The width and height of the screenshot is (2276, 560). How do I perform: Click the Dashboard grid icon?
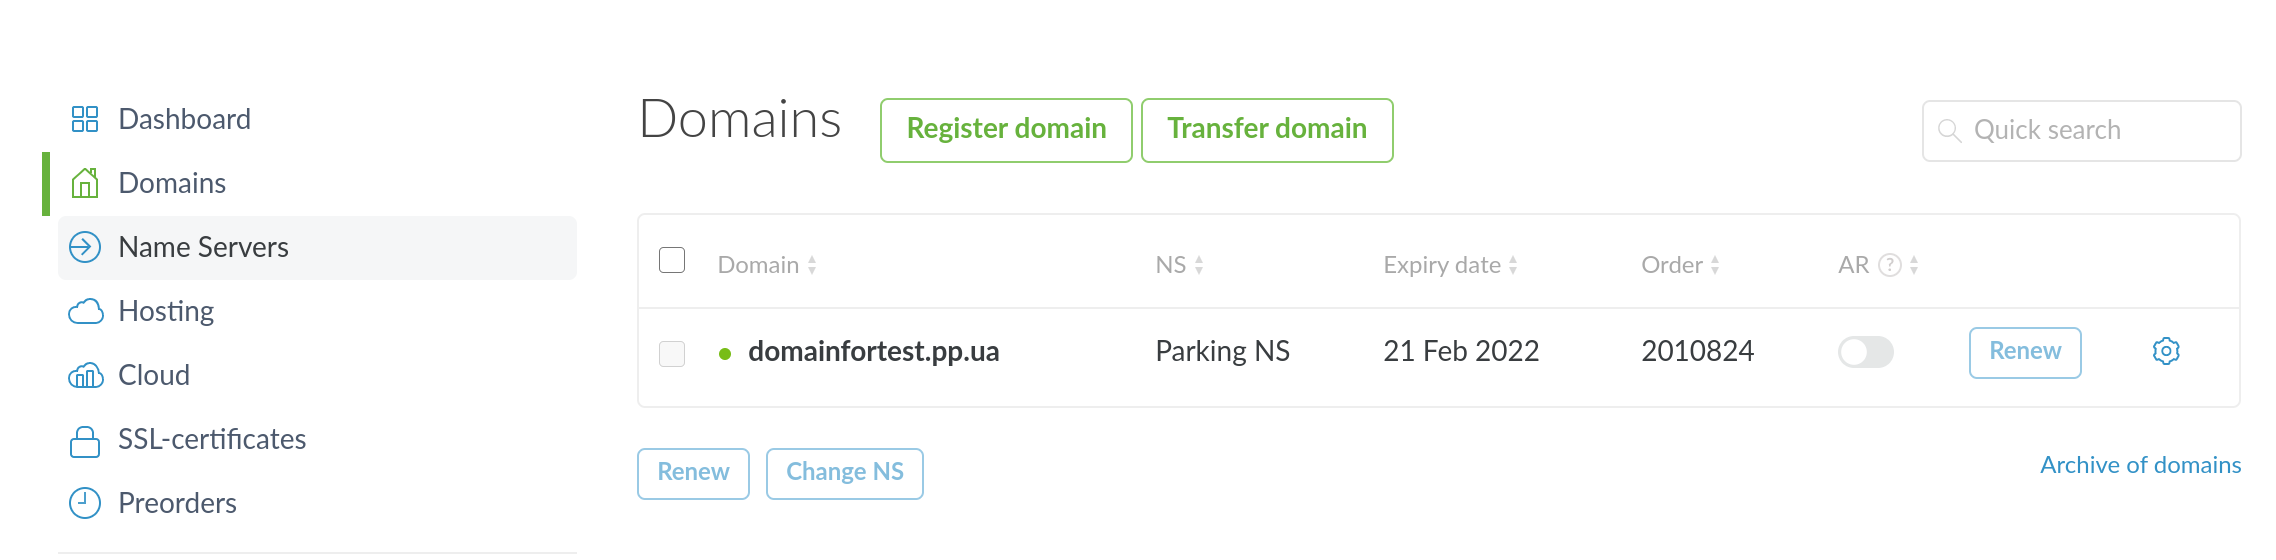tap(85, 119)
